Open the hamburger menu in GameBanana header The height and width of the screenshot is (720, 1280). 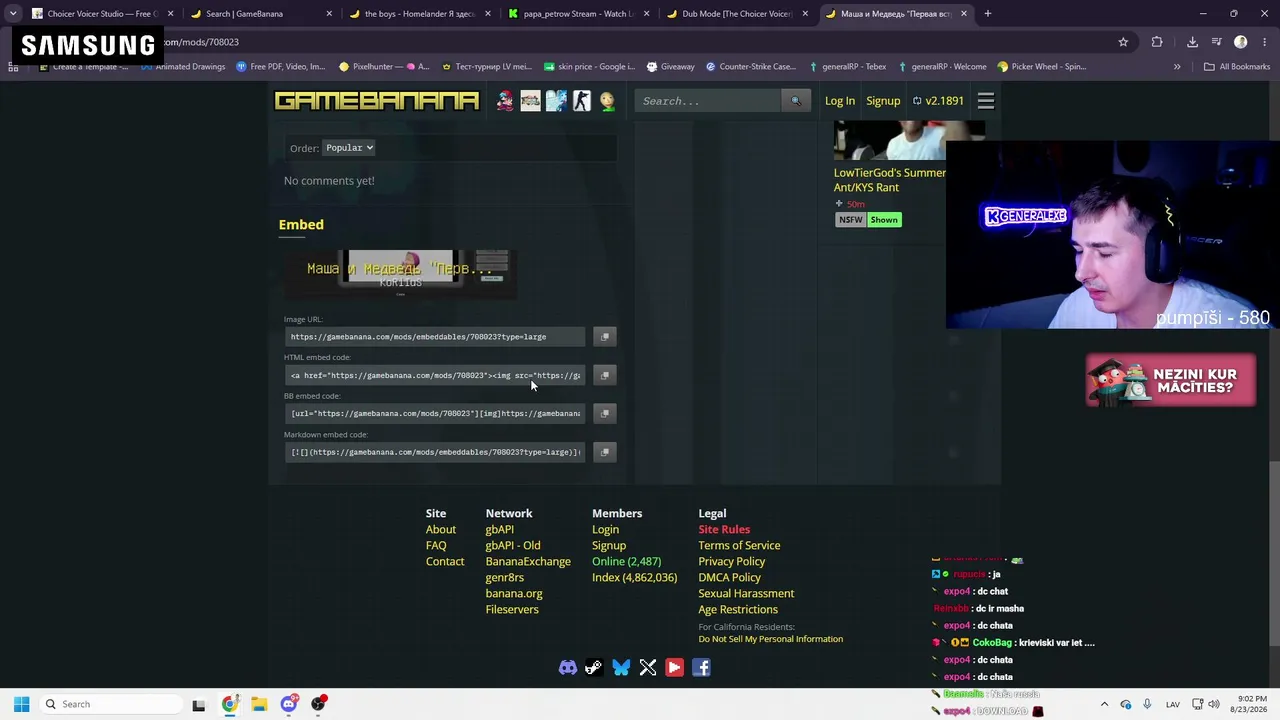click(x=986, y=101)
